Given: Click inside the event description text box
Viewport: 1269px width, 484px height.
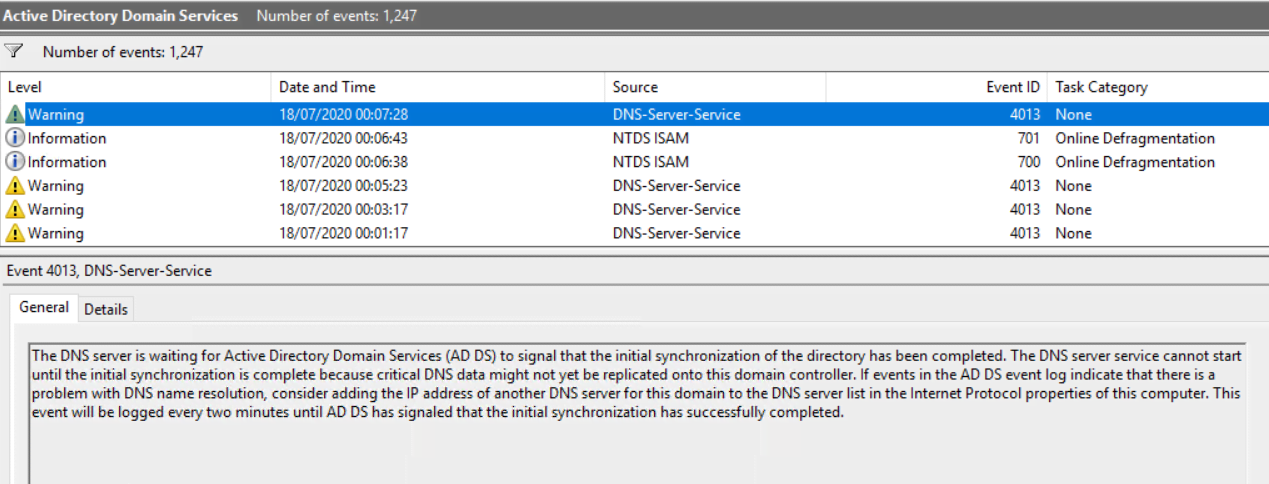Looking at the screenshot, I should point(637,412).
